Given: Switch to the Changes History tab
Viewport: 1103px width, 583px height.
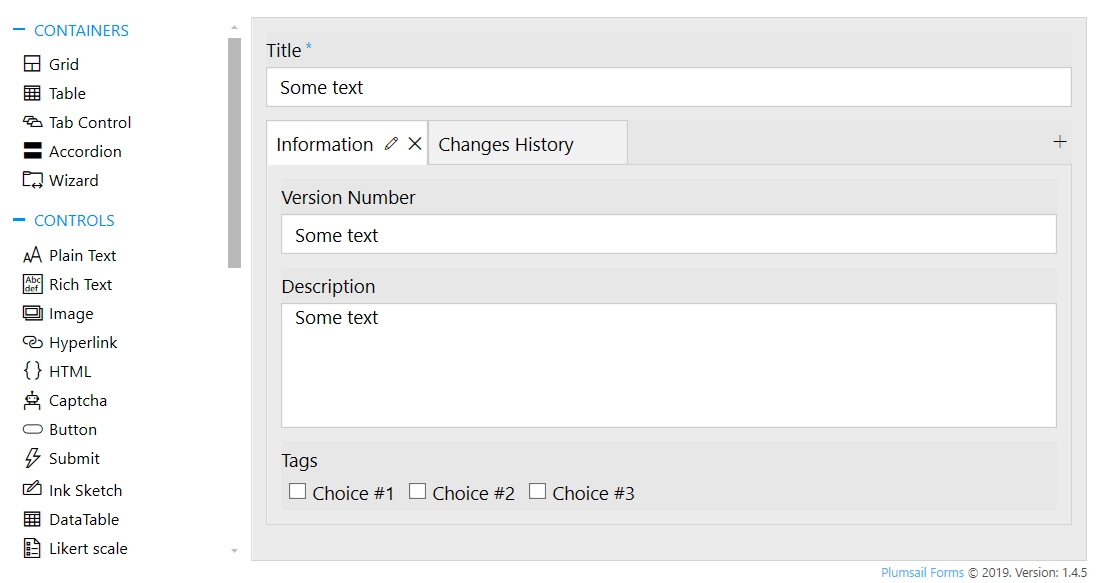Looking at the screenshot, I should (506, 143).
